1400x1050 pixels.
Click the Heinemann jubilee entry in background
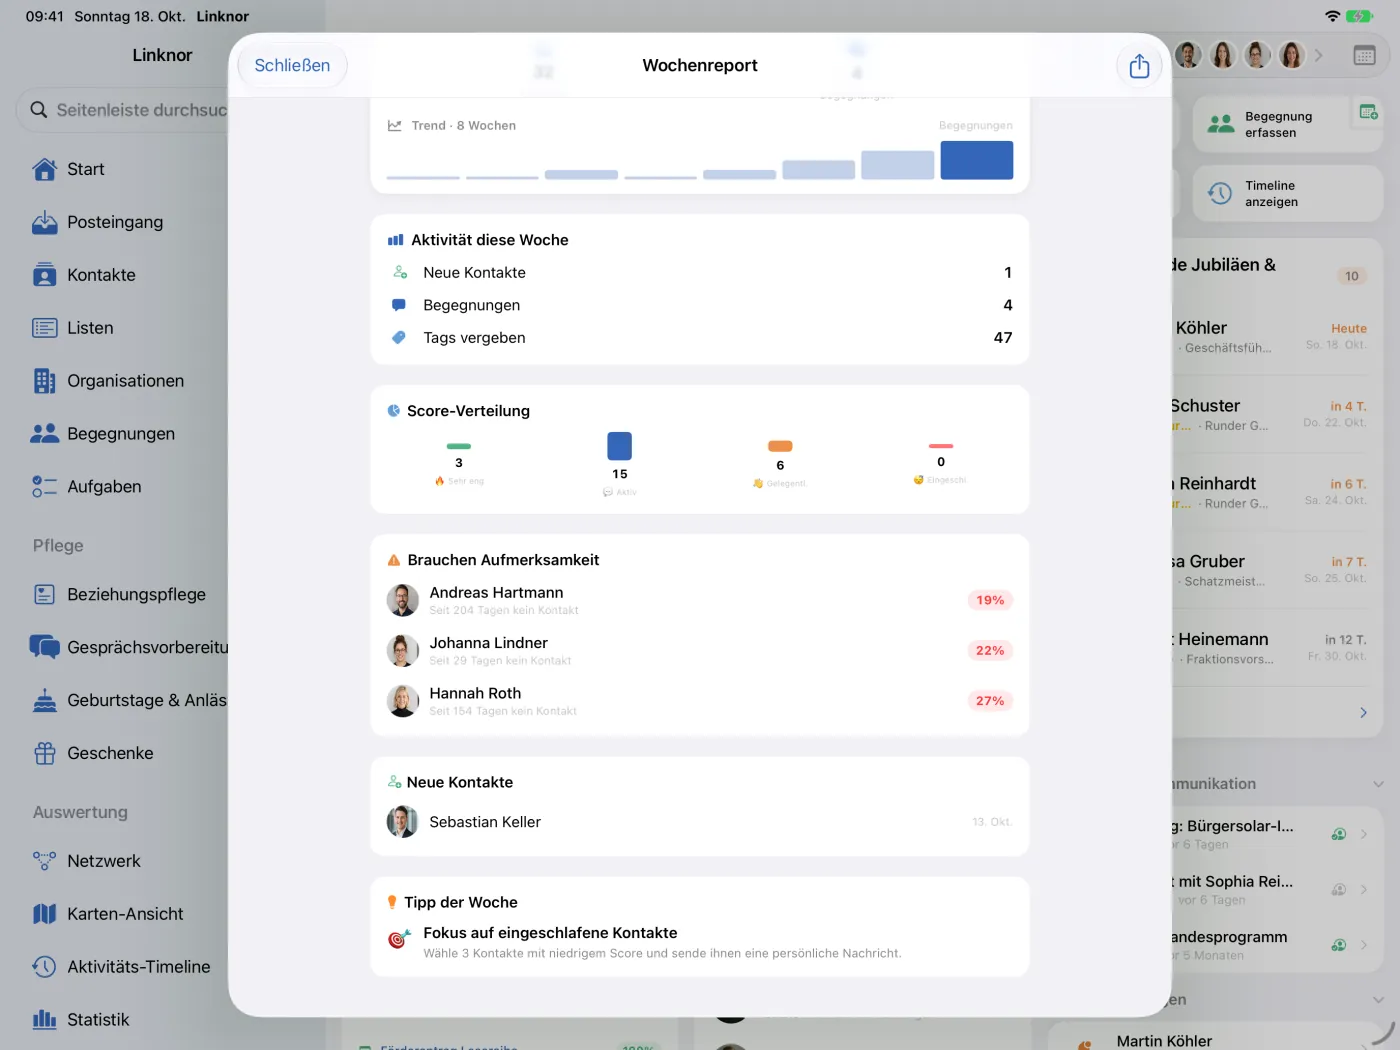coord(1270,648)
